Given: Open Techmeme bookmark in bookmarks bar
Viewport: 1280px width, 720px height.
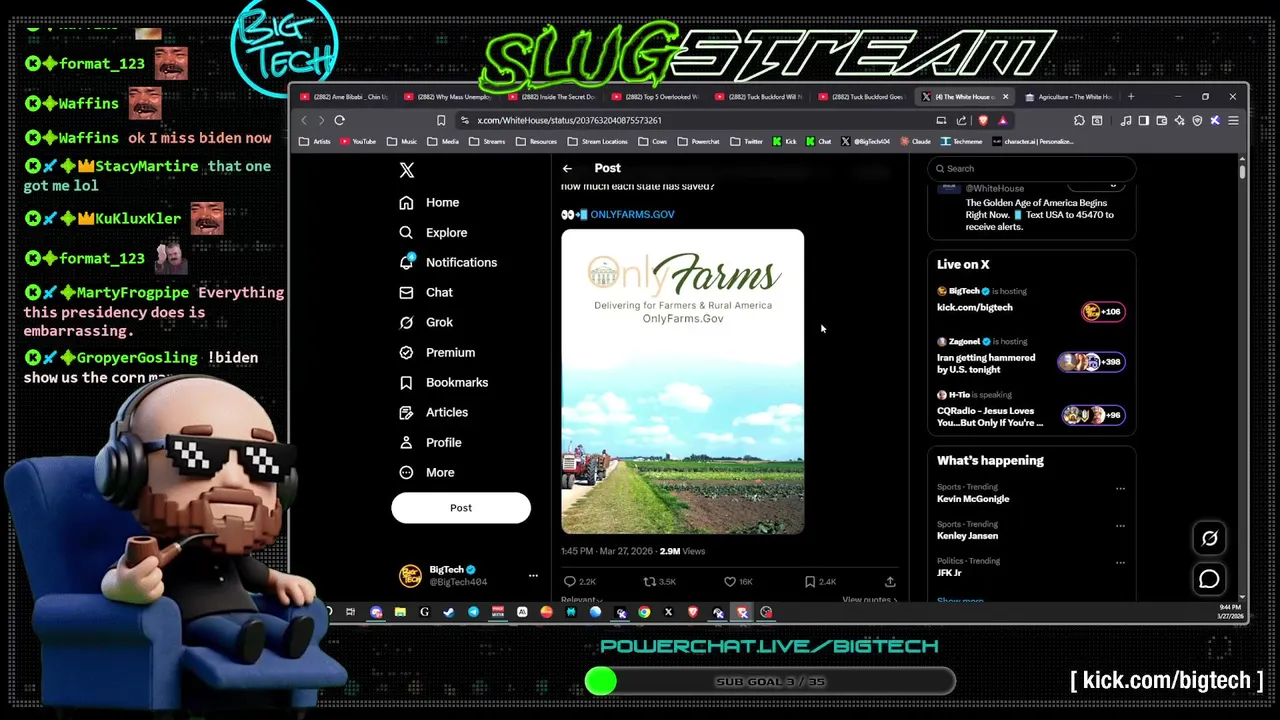Looking at the screenshot, I should 961,142.
